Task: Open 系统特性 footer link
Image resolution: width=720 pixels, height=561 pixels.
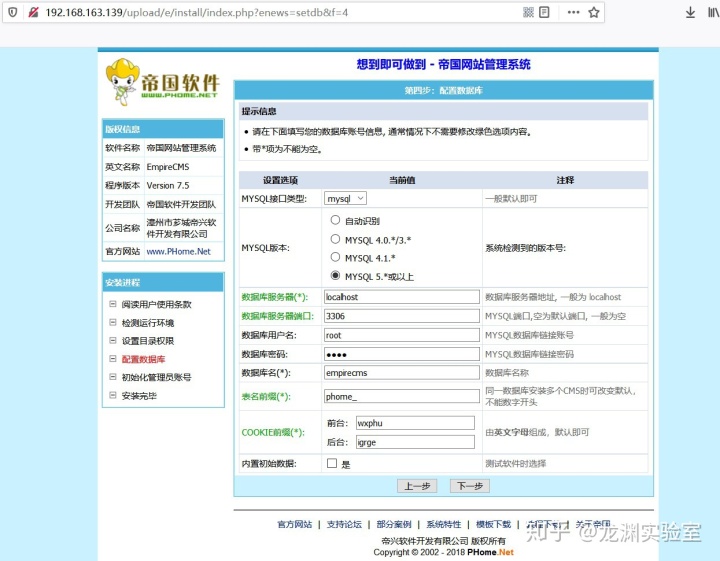Action: (x=444, y=524)
